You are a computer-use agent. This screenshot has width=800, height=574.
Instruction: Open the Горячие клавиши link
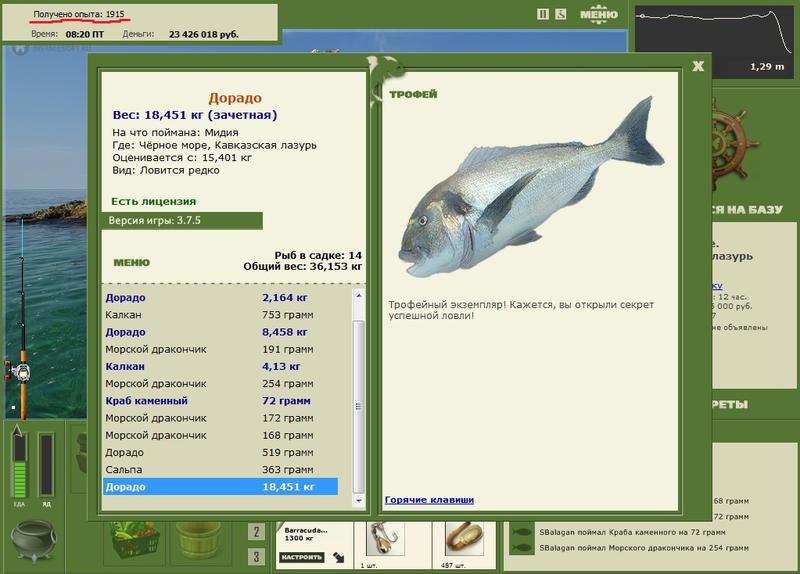(x=429, y=500)
